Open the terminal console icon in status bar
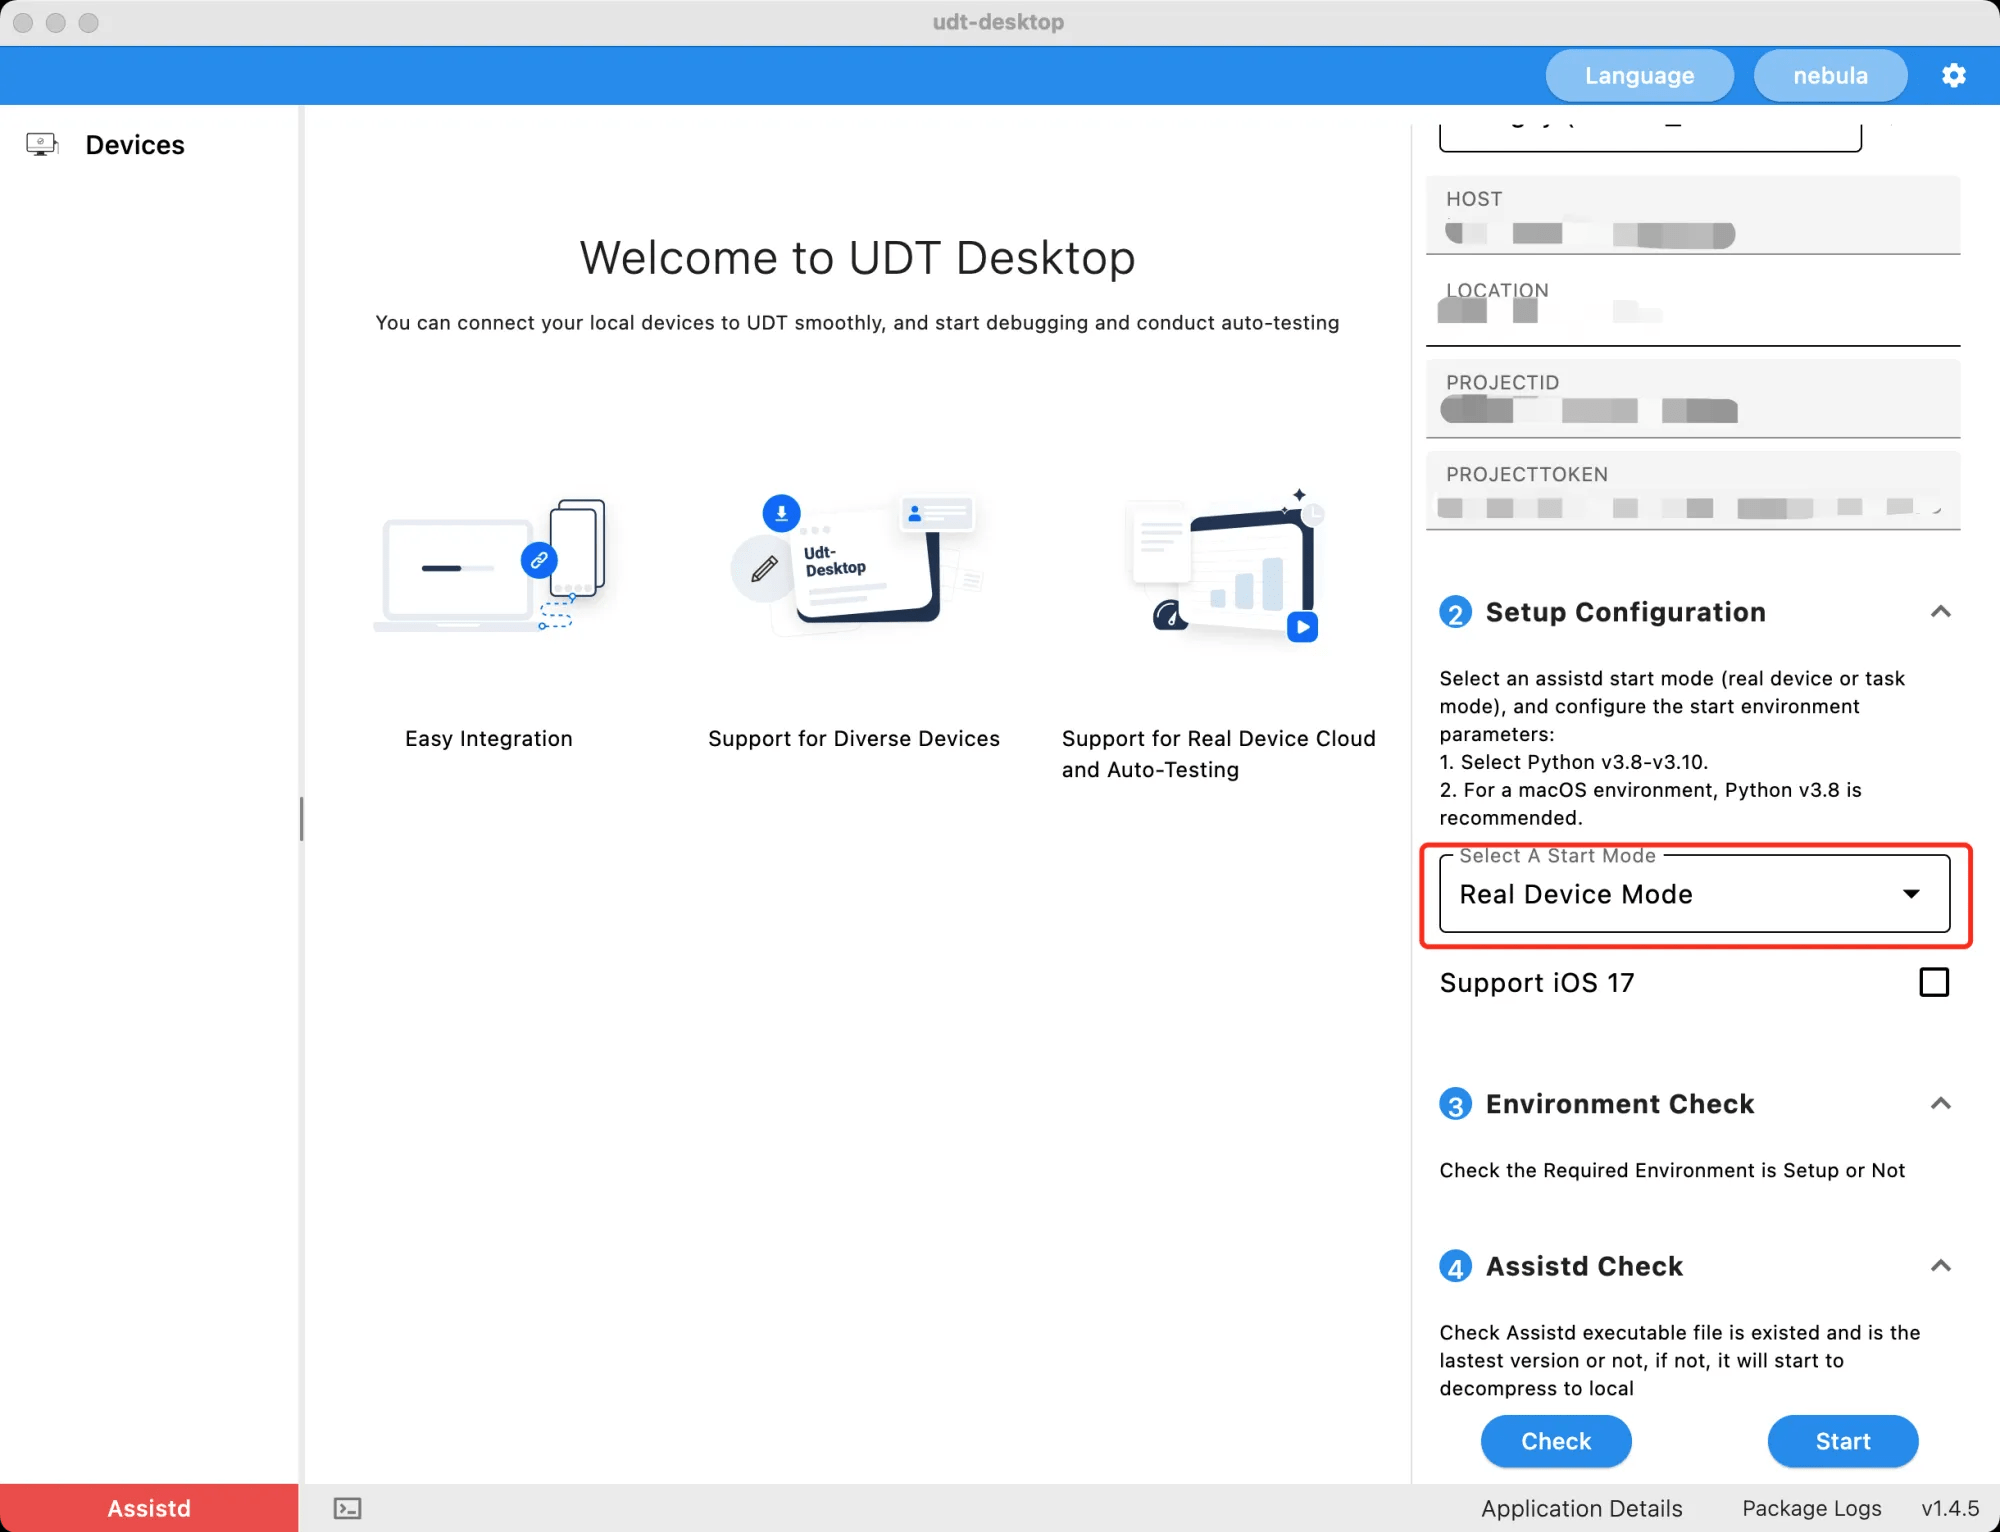Viewport: 2000px width, 1532px height. pyautogui.click(x=347, y=1508)
